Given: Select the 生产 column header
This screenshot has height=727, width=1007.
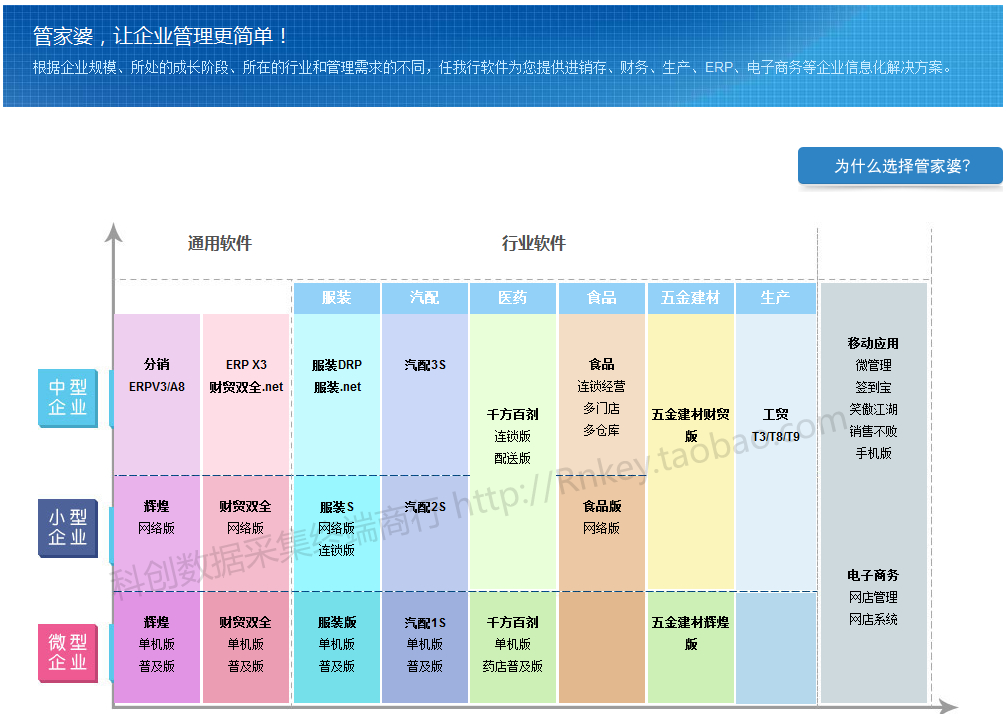Looking at the screenshot, I should [775, 298].
